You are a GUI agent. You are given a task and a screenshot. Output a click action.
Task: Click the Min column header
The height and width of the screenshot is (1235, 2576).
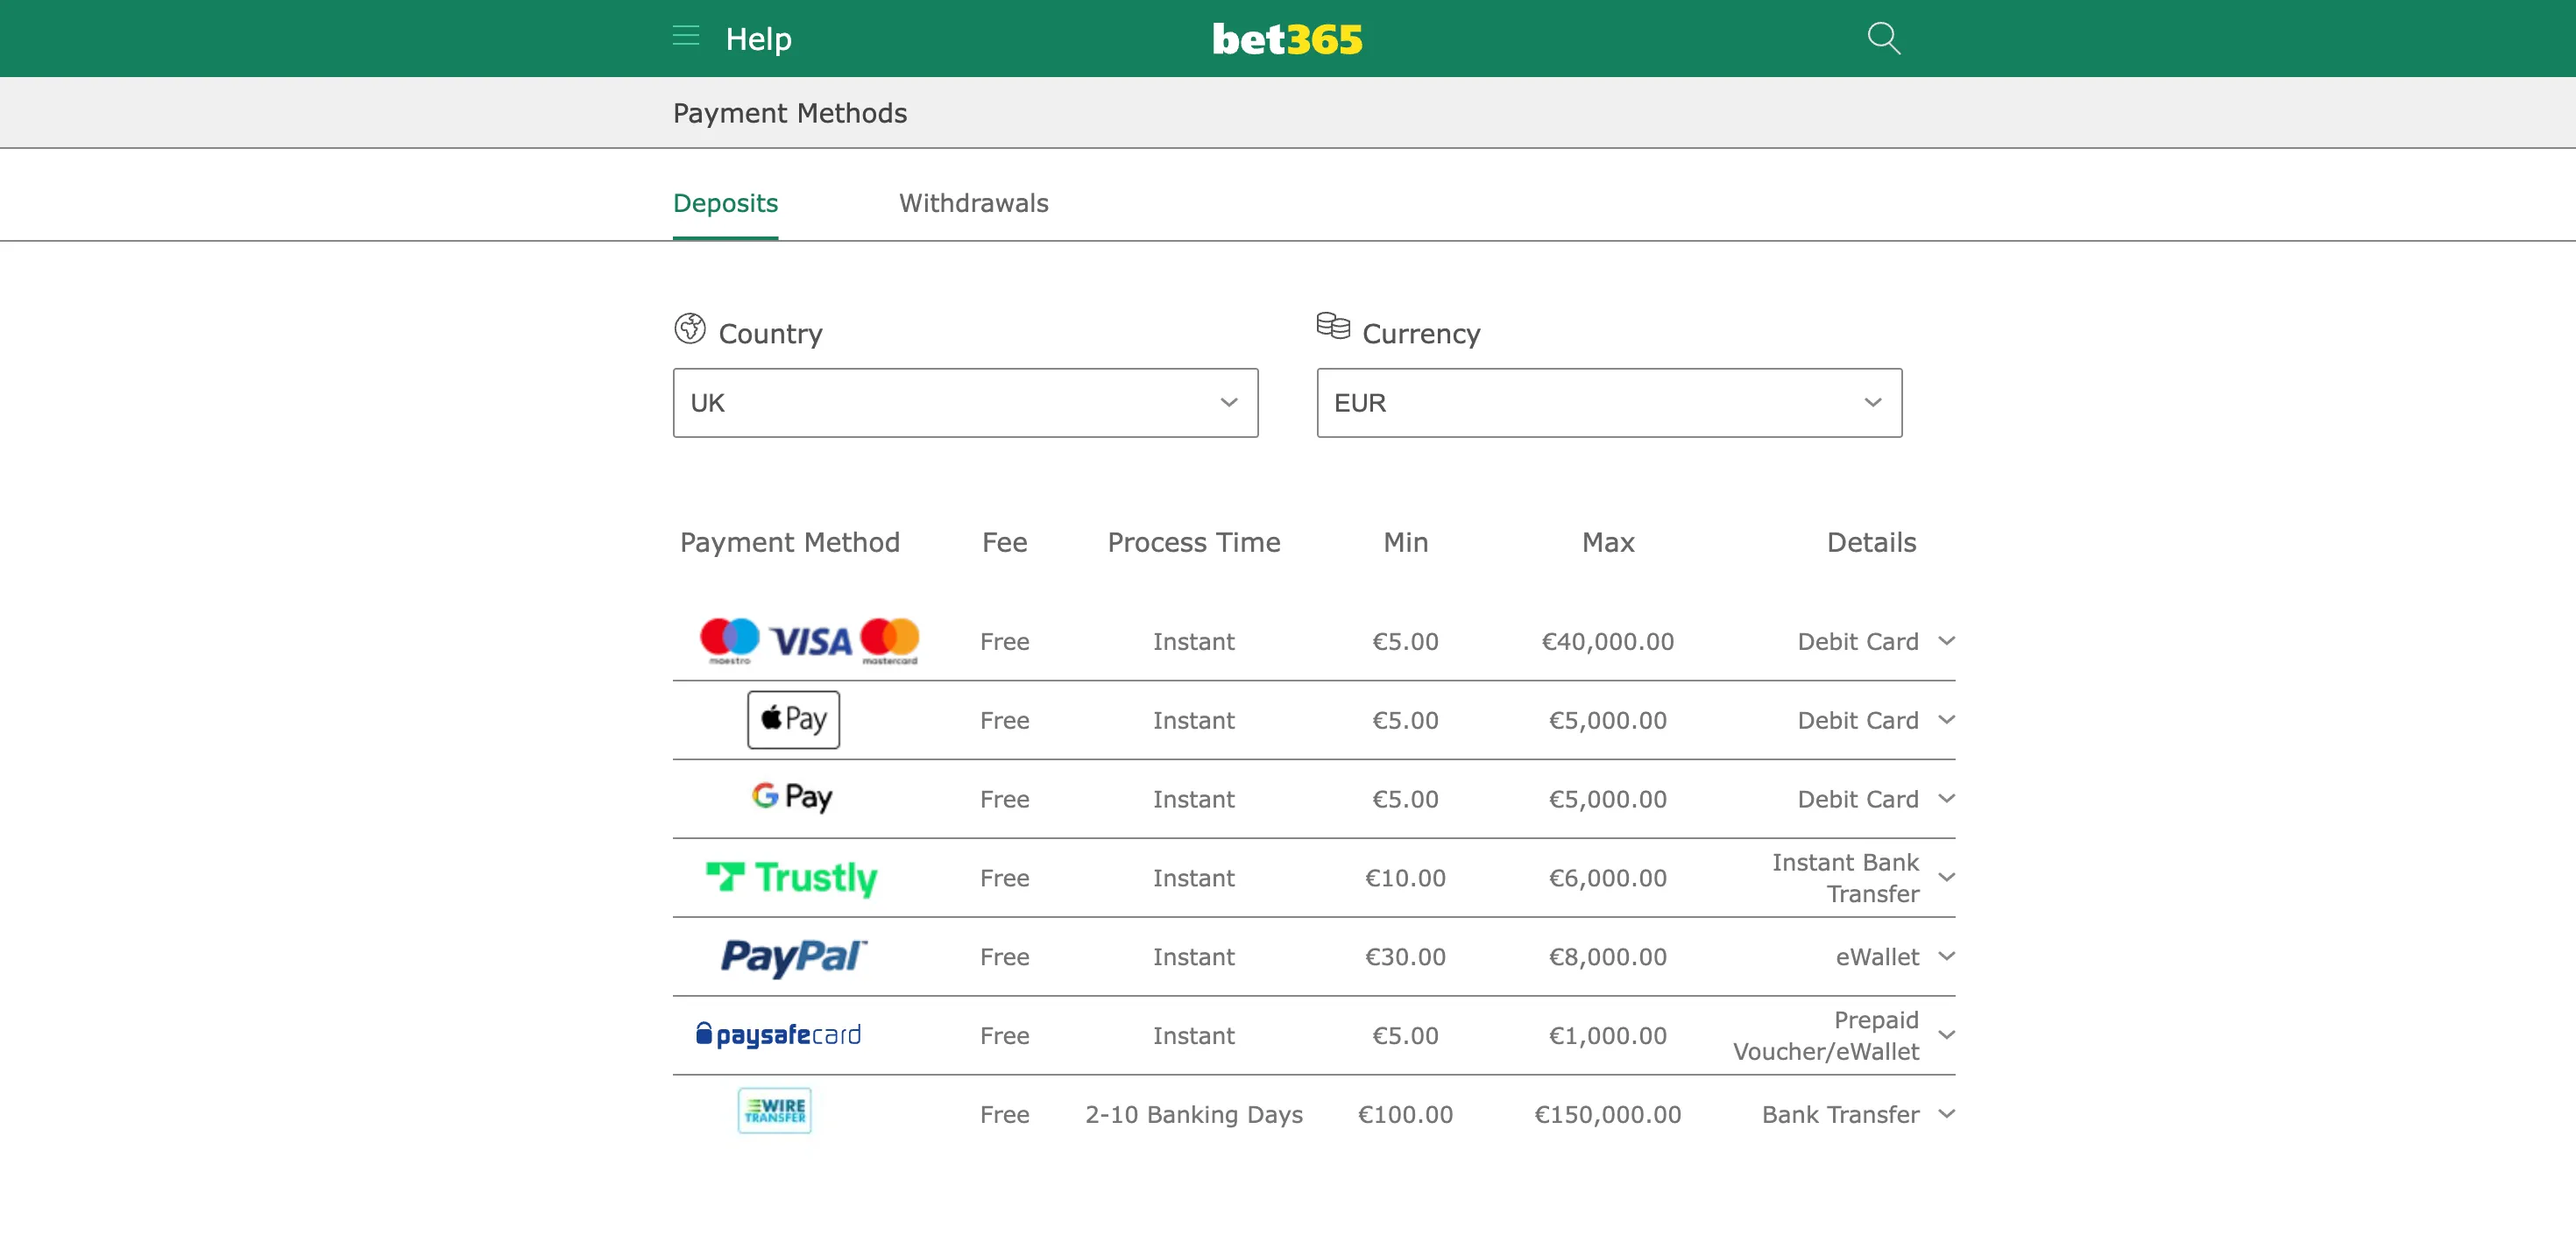pyautogui.click(x=1405, y=542)
